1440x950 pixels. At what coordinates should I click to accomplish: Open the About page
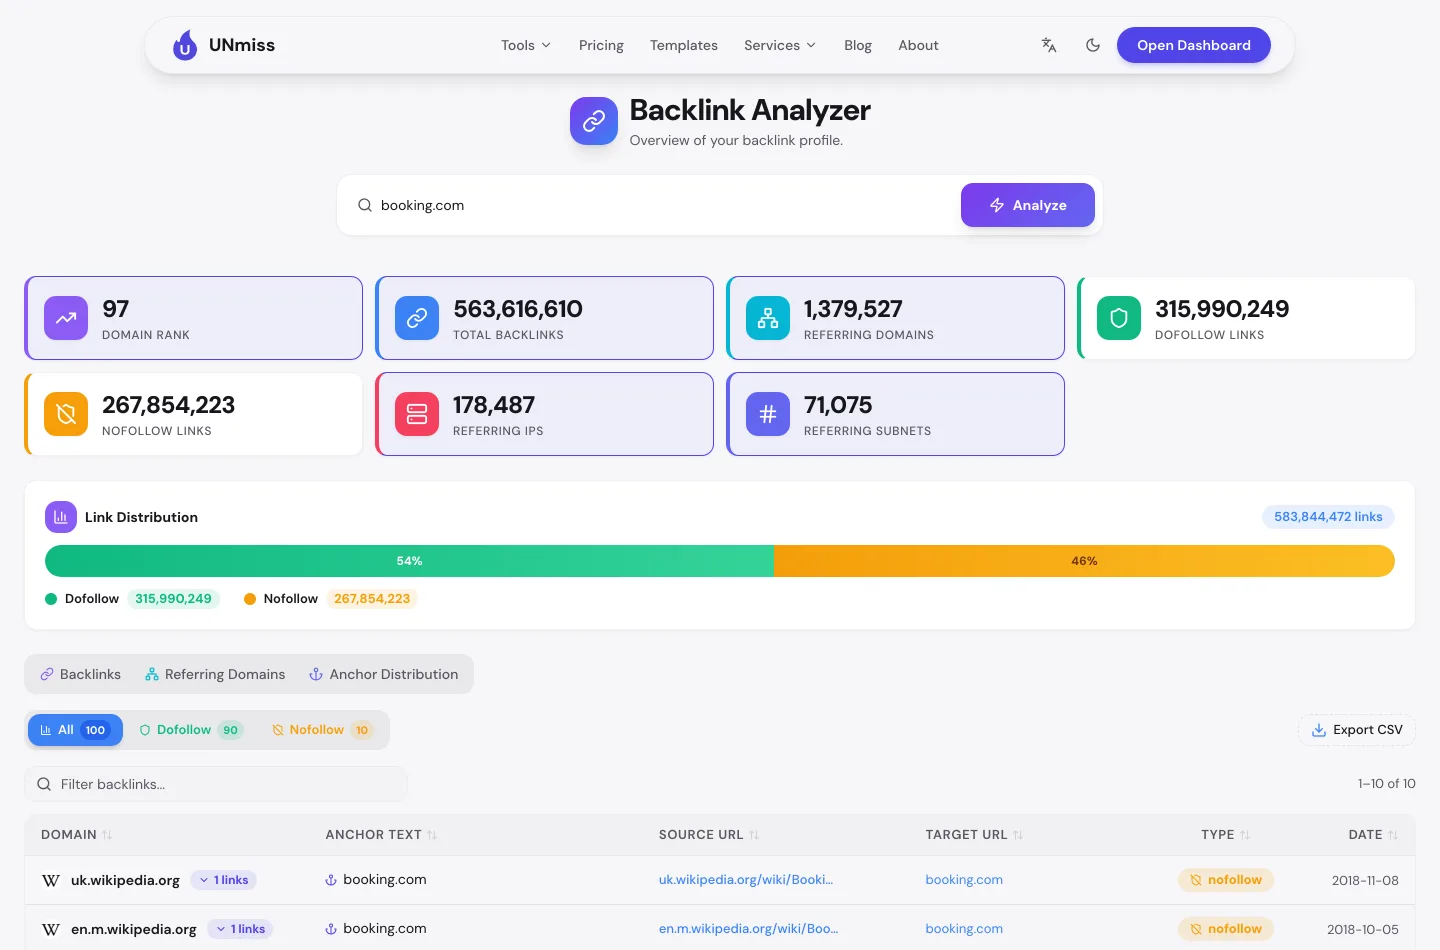(x=918, y=45)
